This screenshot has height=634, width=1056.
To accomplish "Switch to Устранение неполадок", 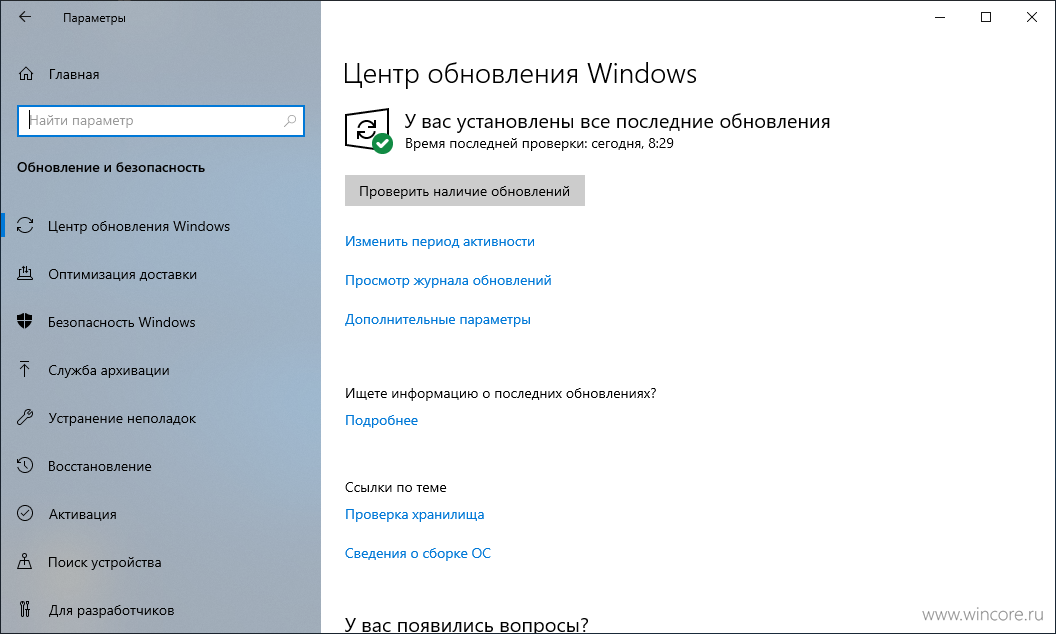I will point(160,418).
